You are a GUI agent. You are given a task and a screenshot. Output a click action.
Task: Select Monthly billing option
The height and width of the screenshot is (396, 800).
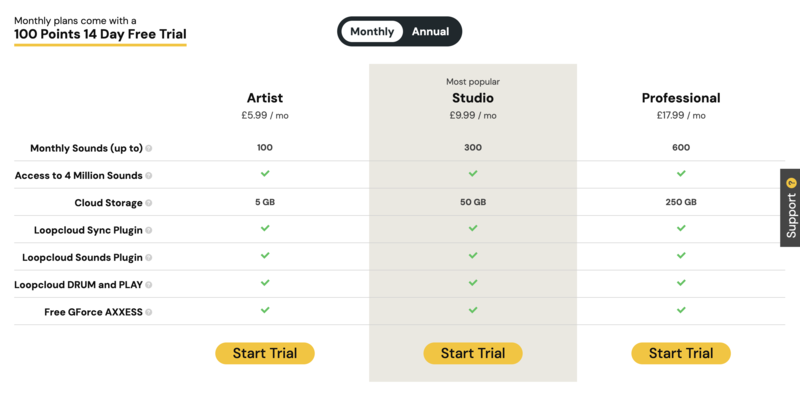[x=372, y=32]
